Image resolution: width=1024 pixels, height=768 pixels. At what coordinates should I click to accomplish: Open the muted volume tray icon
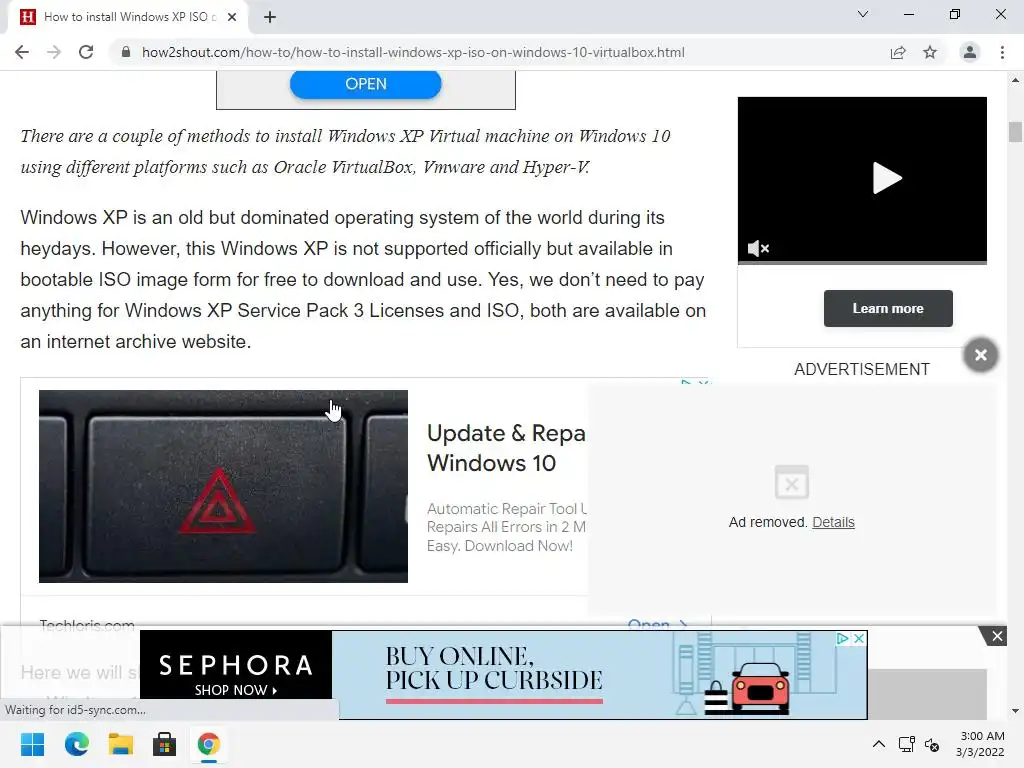(932, 744)
